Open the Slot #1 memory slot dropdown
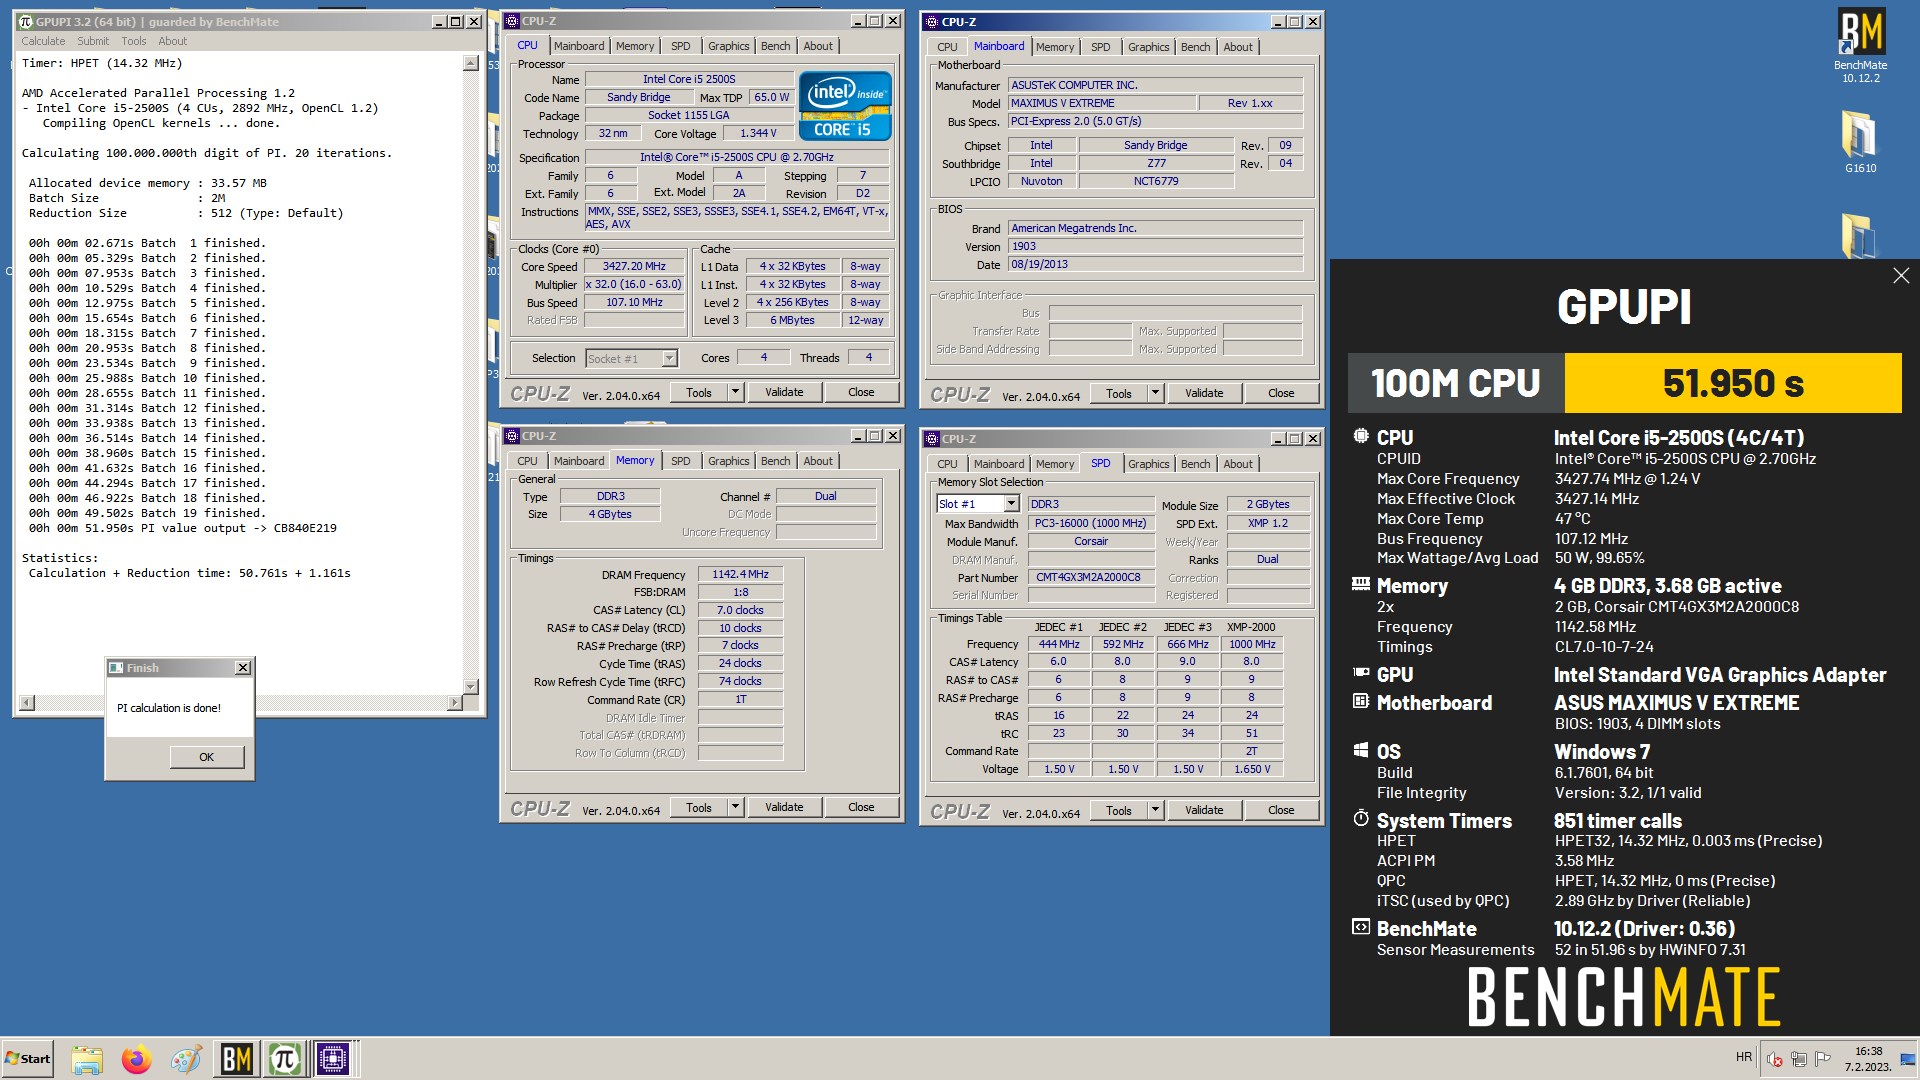The width and height of the screenshot is (1920, 1080). click(1011, 504)
